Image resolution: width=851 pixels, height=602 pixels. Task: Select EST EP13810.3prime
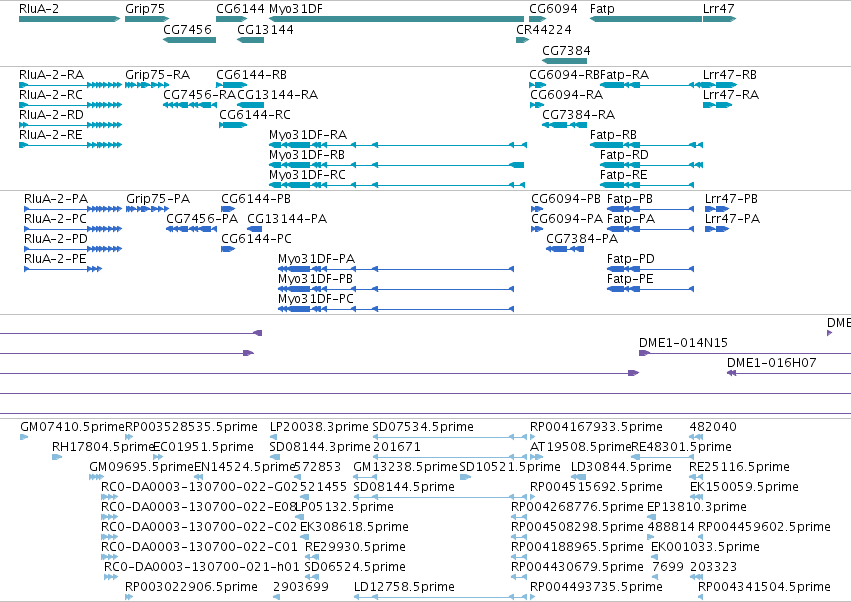click(x=652, y=517)
